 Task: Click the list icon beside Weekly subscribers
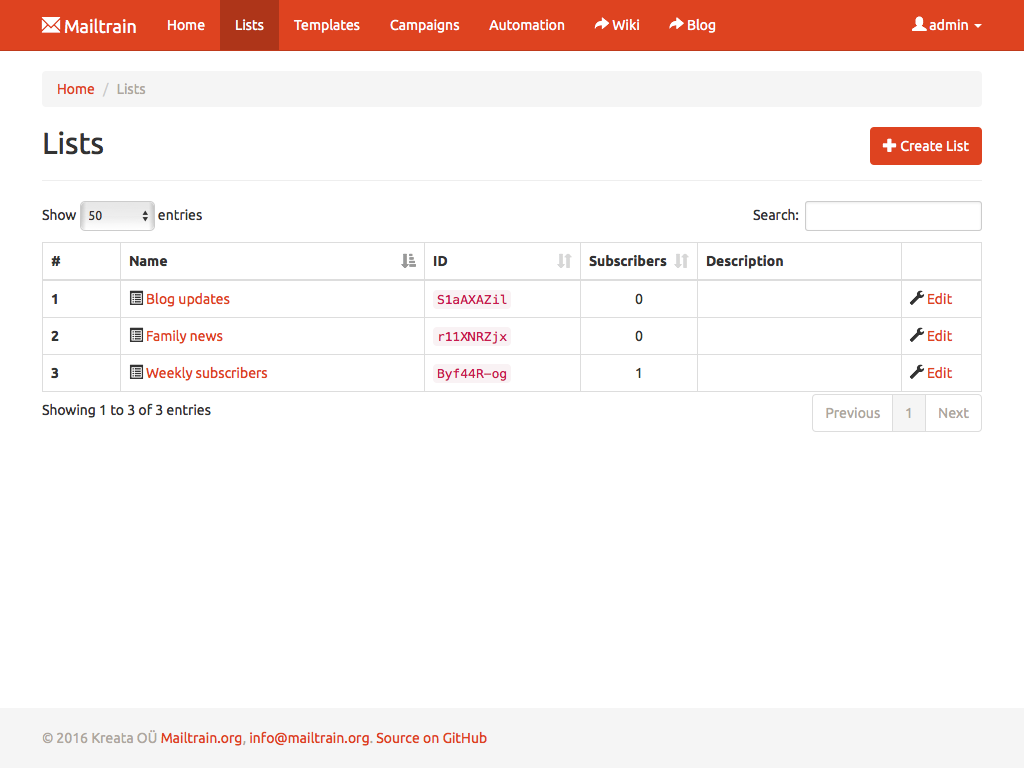coord(137,372)
